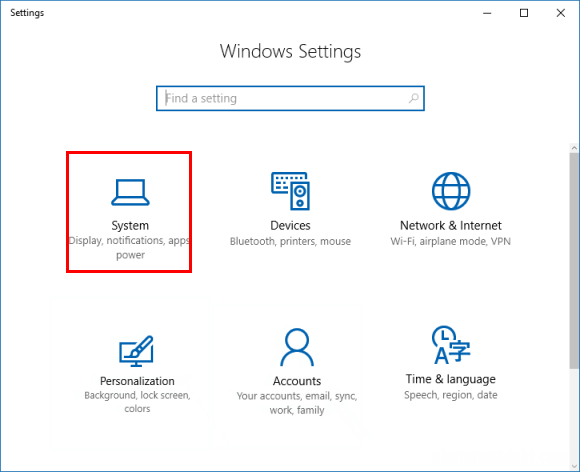The height and width of the screenshot is (472, 580).
Task: Click 'Speech, region, date' description
Action: tap(451, 395)
